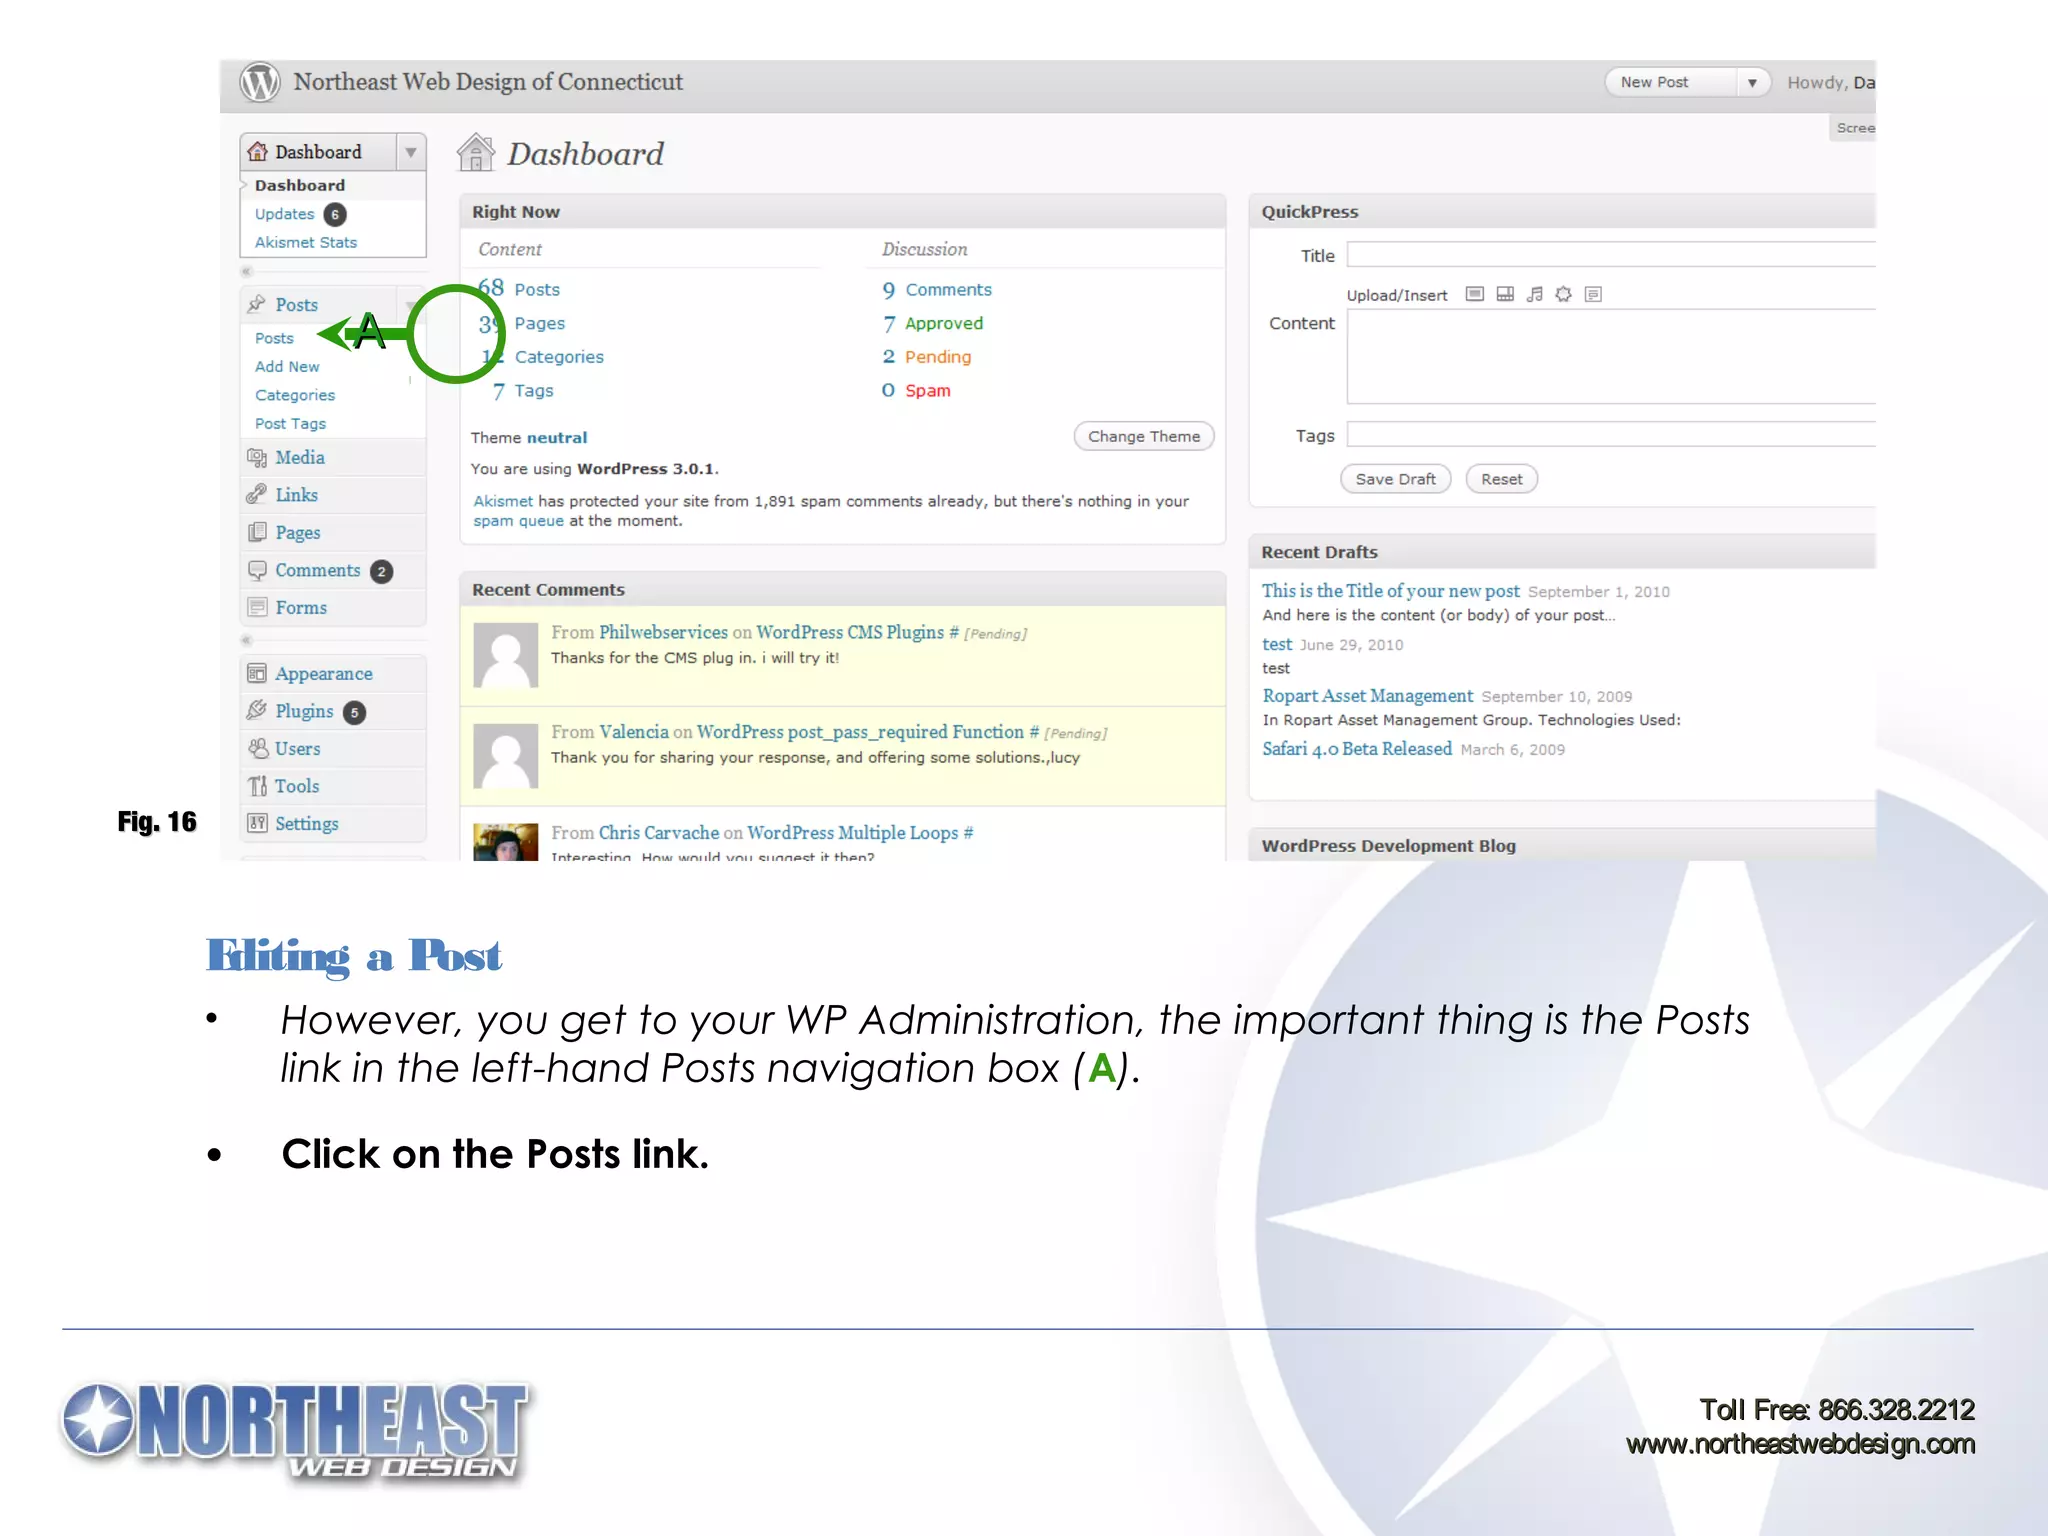This screenshot has height=1536, width=2048.
Task: Select Add New under Posts
Action: 287,366
